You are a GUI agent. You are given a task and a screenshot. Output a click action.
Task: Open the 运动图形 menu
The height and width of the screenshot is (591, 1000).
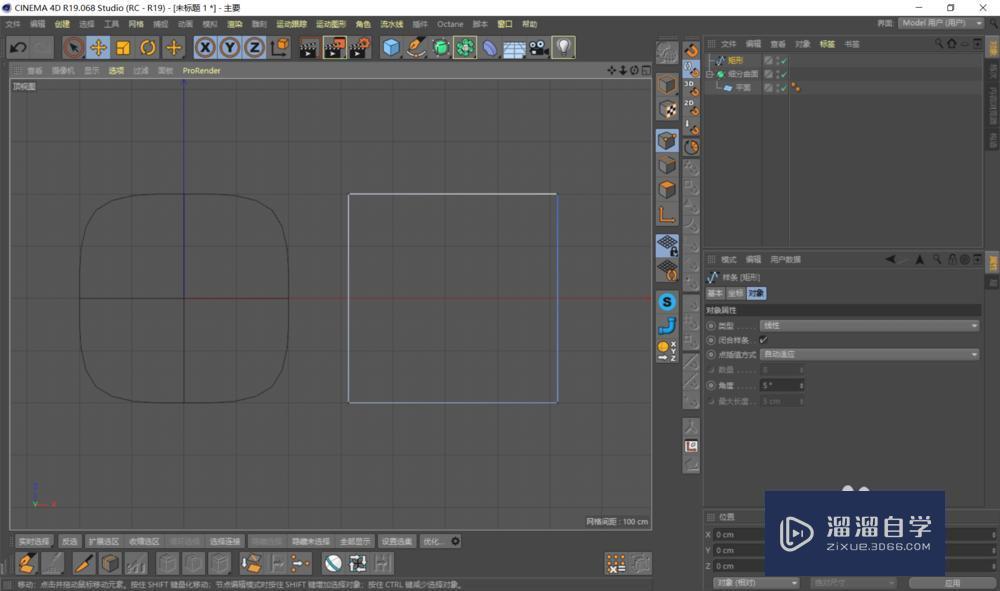click(330, 24)
